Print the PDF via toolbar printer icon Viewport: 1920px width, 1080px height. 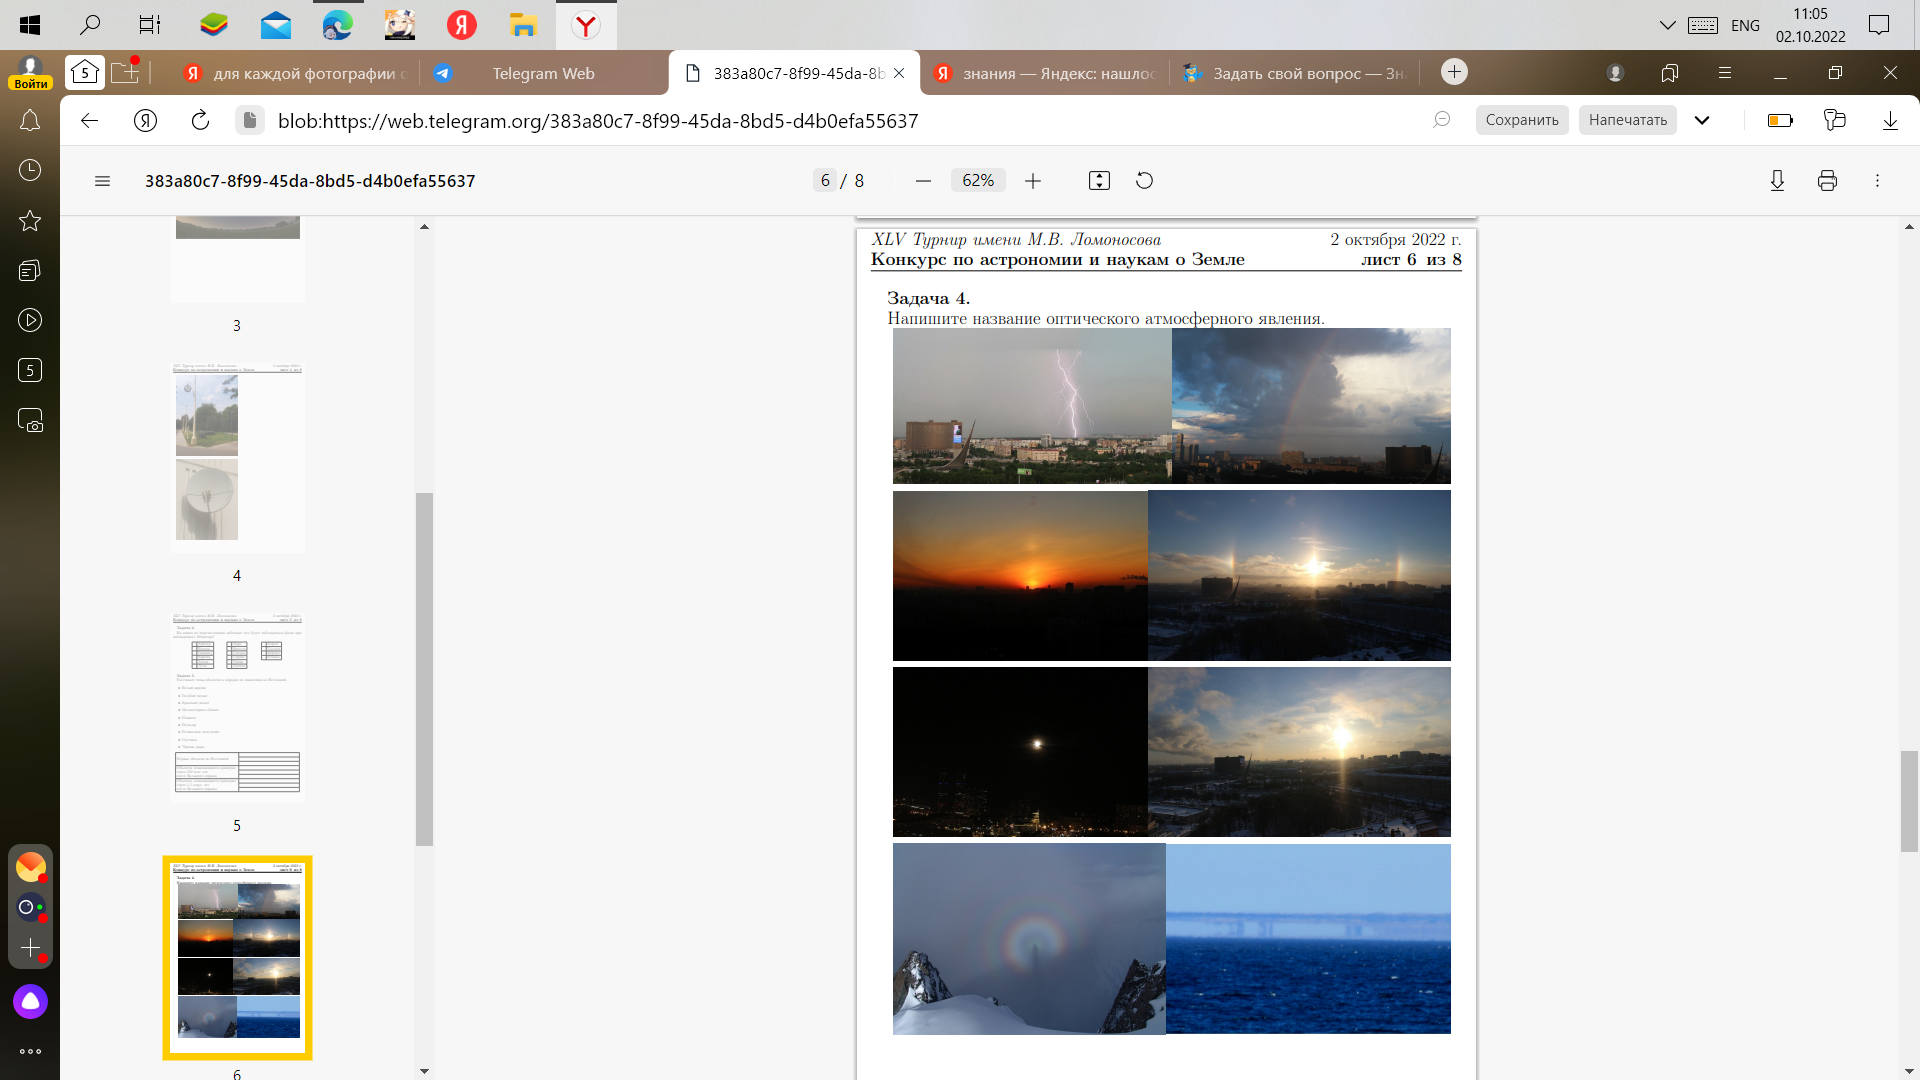[x=1827, y=181]
